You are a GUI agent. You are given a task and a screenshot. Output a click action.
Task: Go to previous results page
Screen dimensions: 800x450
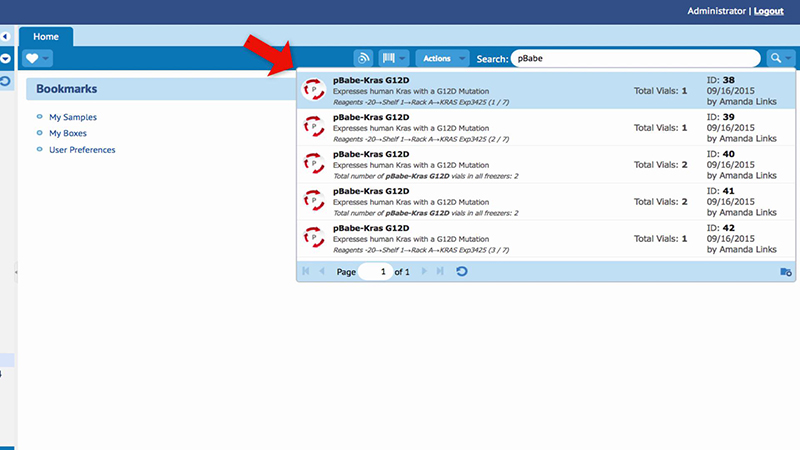pyautogui.click(x=321, y=271)
